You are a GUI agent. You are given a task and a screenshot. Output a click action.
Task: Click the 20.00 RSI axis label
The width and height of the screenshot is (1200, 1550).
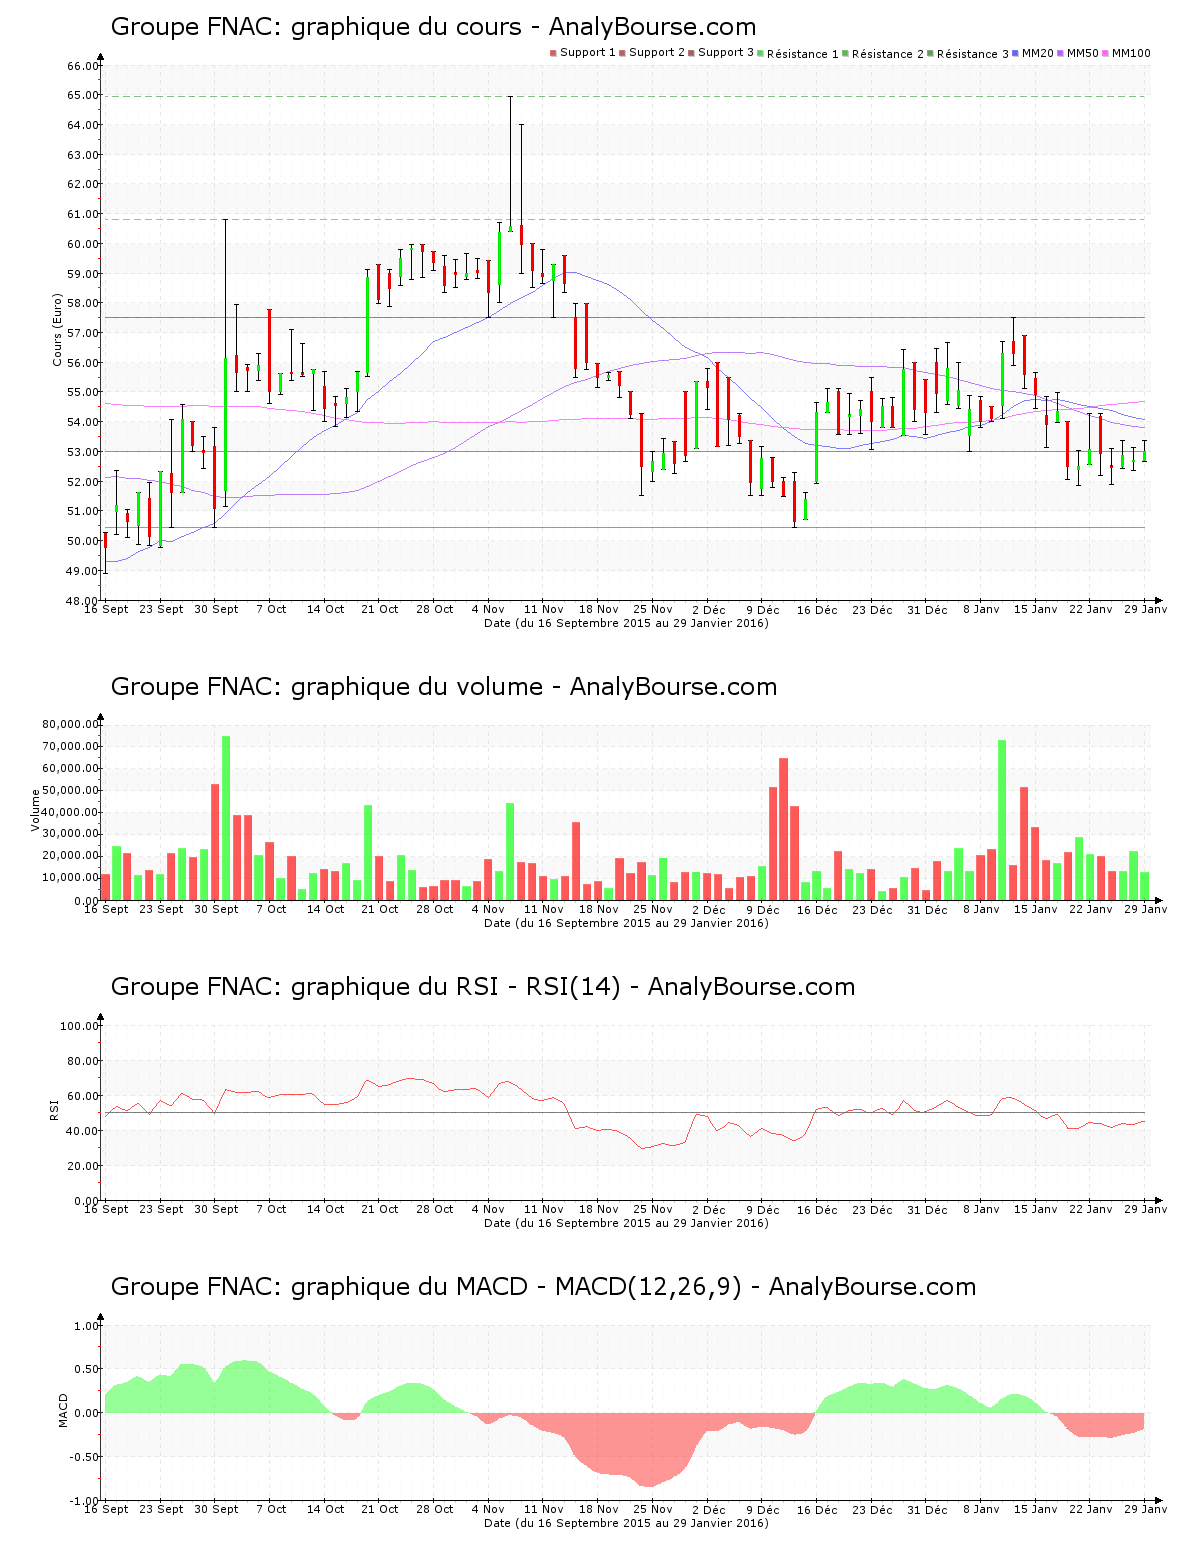[83, 1166]
